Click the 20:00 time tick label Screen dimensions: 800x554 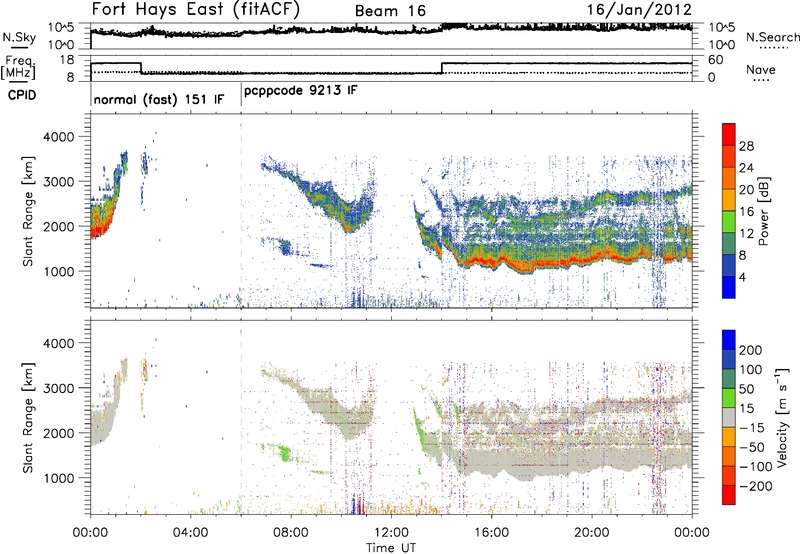pos(591,533)
